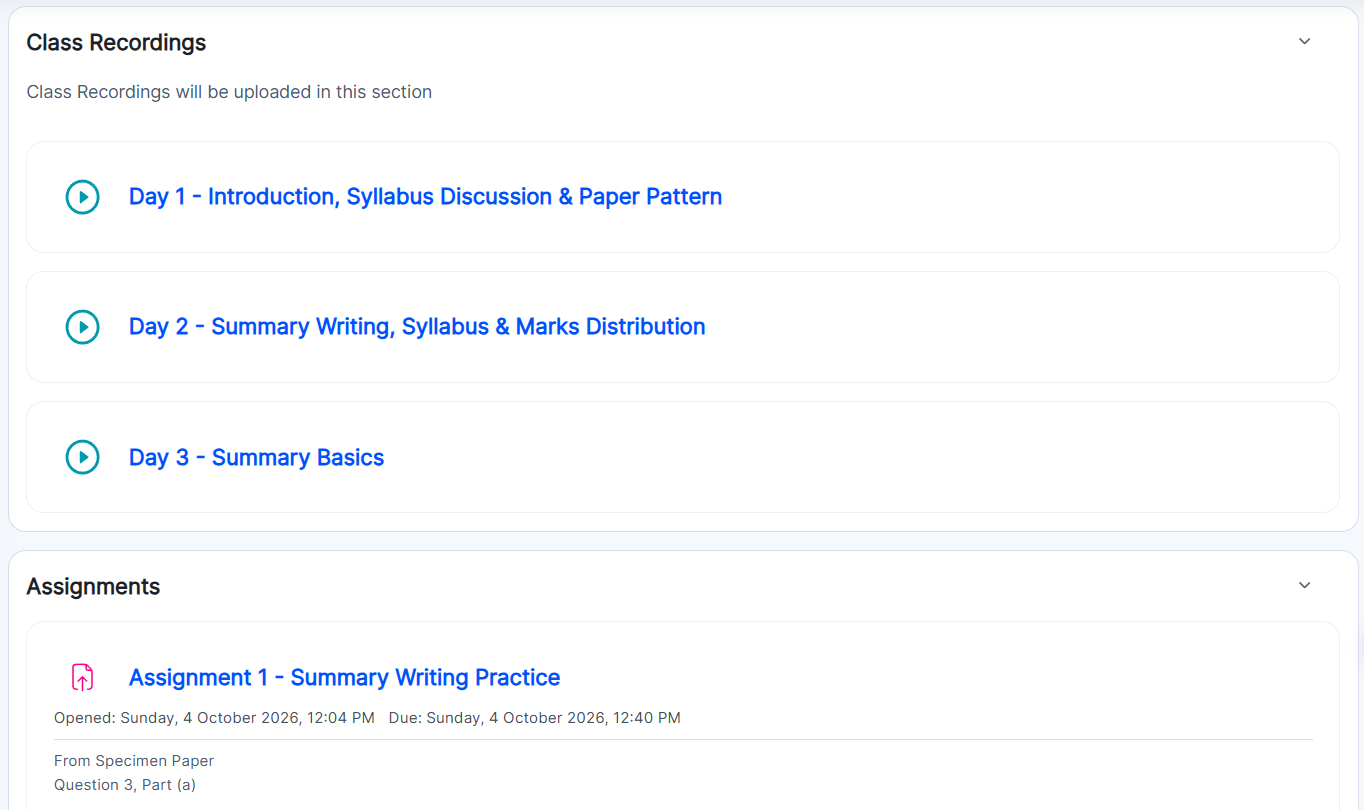Open Day 1 - Introduction, Syllabus Discussion recording
The image size is (1364, 810).
425,197
